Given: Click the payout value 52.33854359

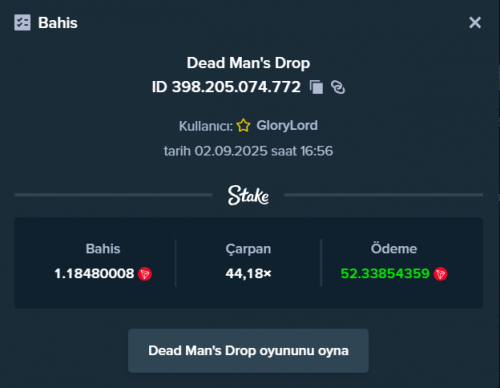Looking at the screenshot, I should tap(385, 274).
